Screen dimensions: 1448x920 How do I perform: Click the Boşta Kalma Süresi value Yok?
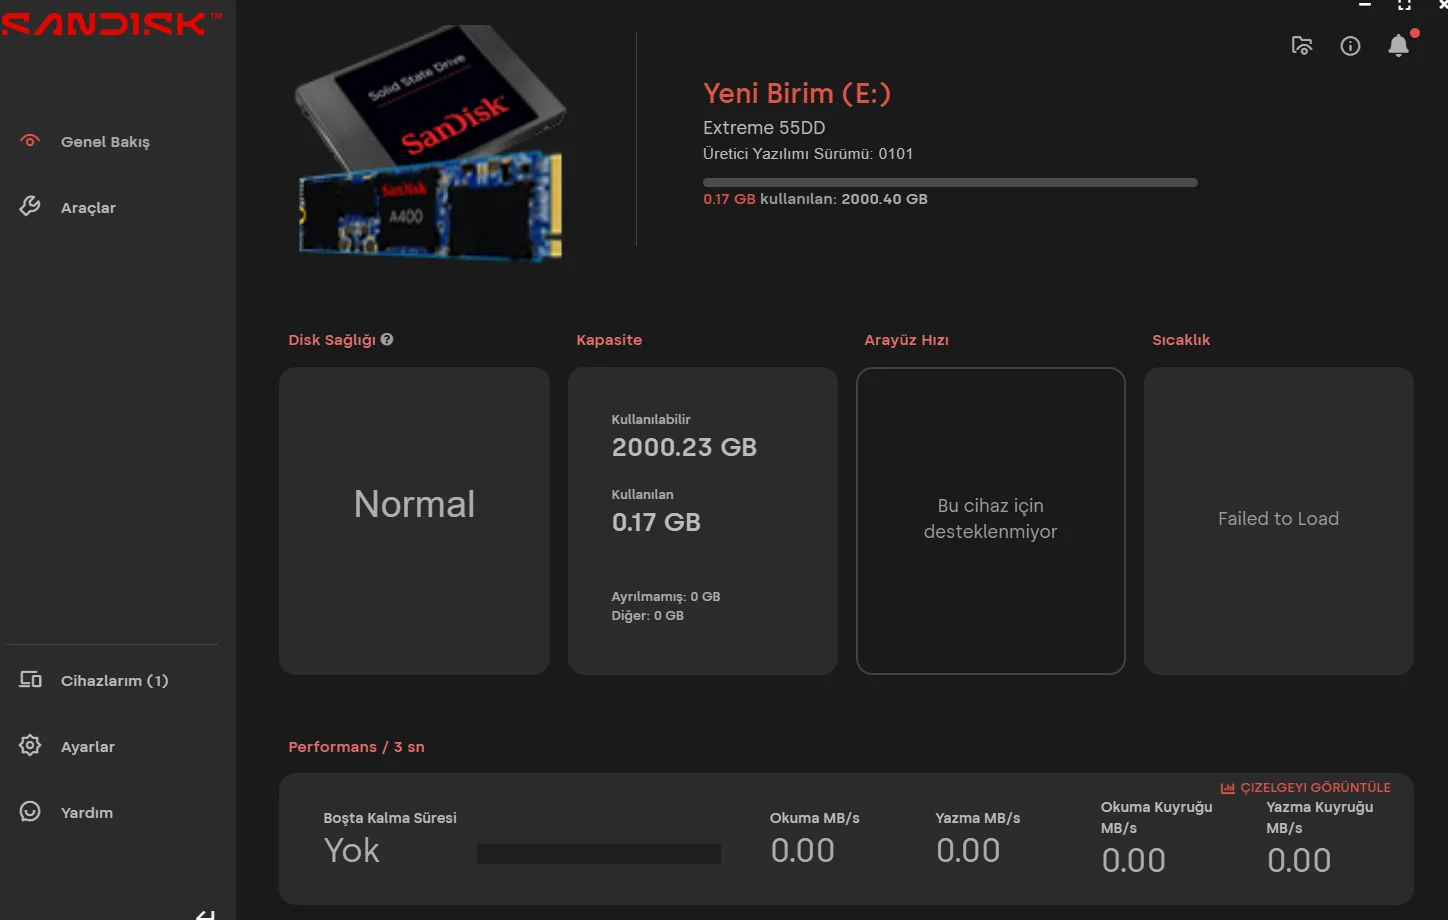(352, 850)
